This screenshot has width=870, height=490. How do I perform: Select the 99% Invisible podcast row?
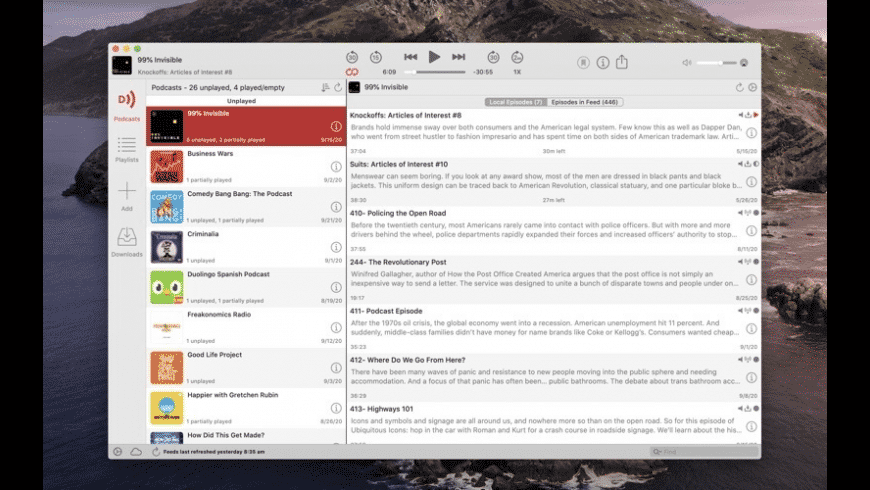coord(246,126)
